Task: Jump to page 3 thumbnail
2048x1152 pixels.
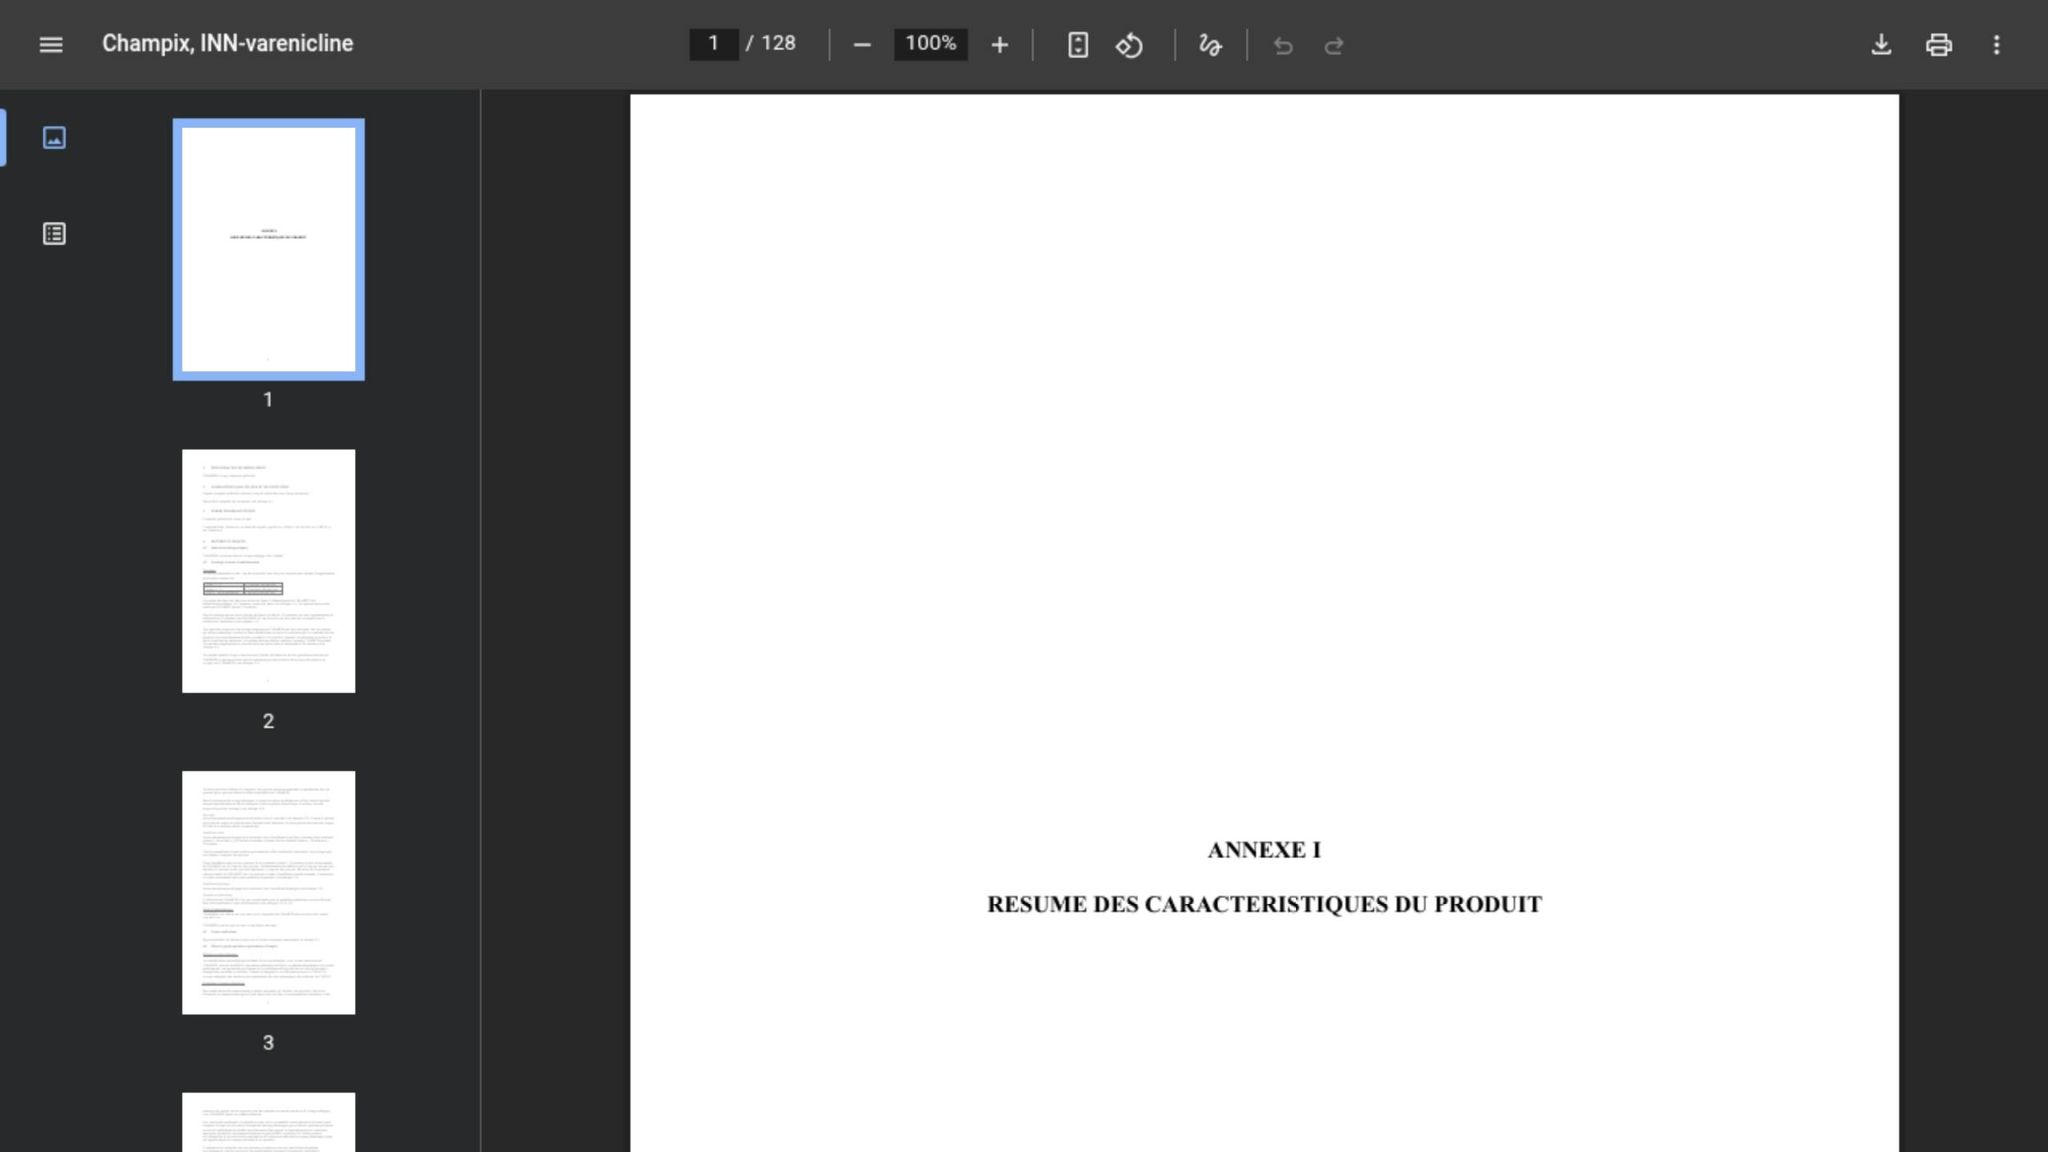Action: tap(268, 893)
